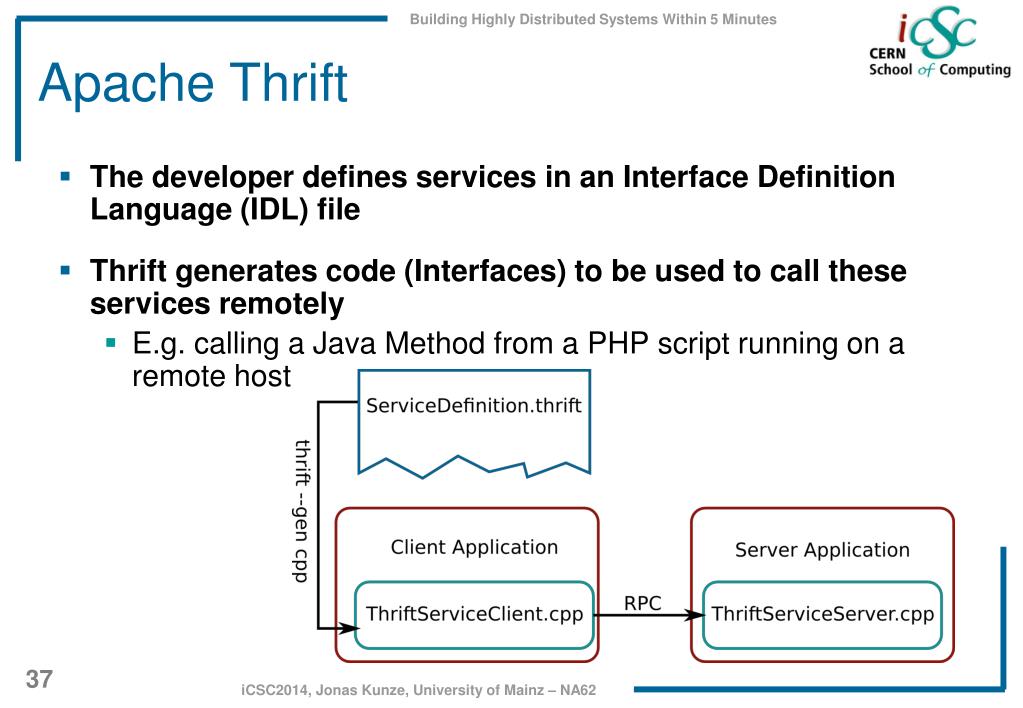Viewport: 1023px width, 708px height.
Task: Click the iCSC CERN School of Computing logo
Action: pyautogui.click(x=939, y=42)
